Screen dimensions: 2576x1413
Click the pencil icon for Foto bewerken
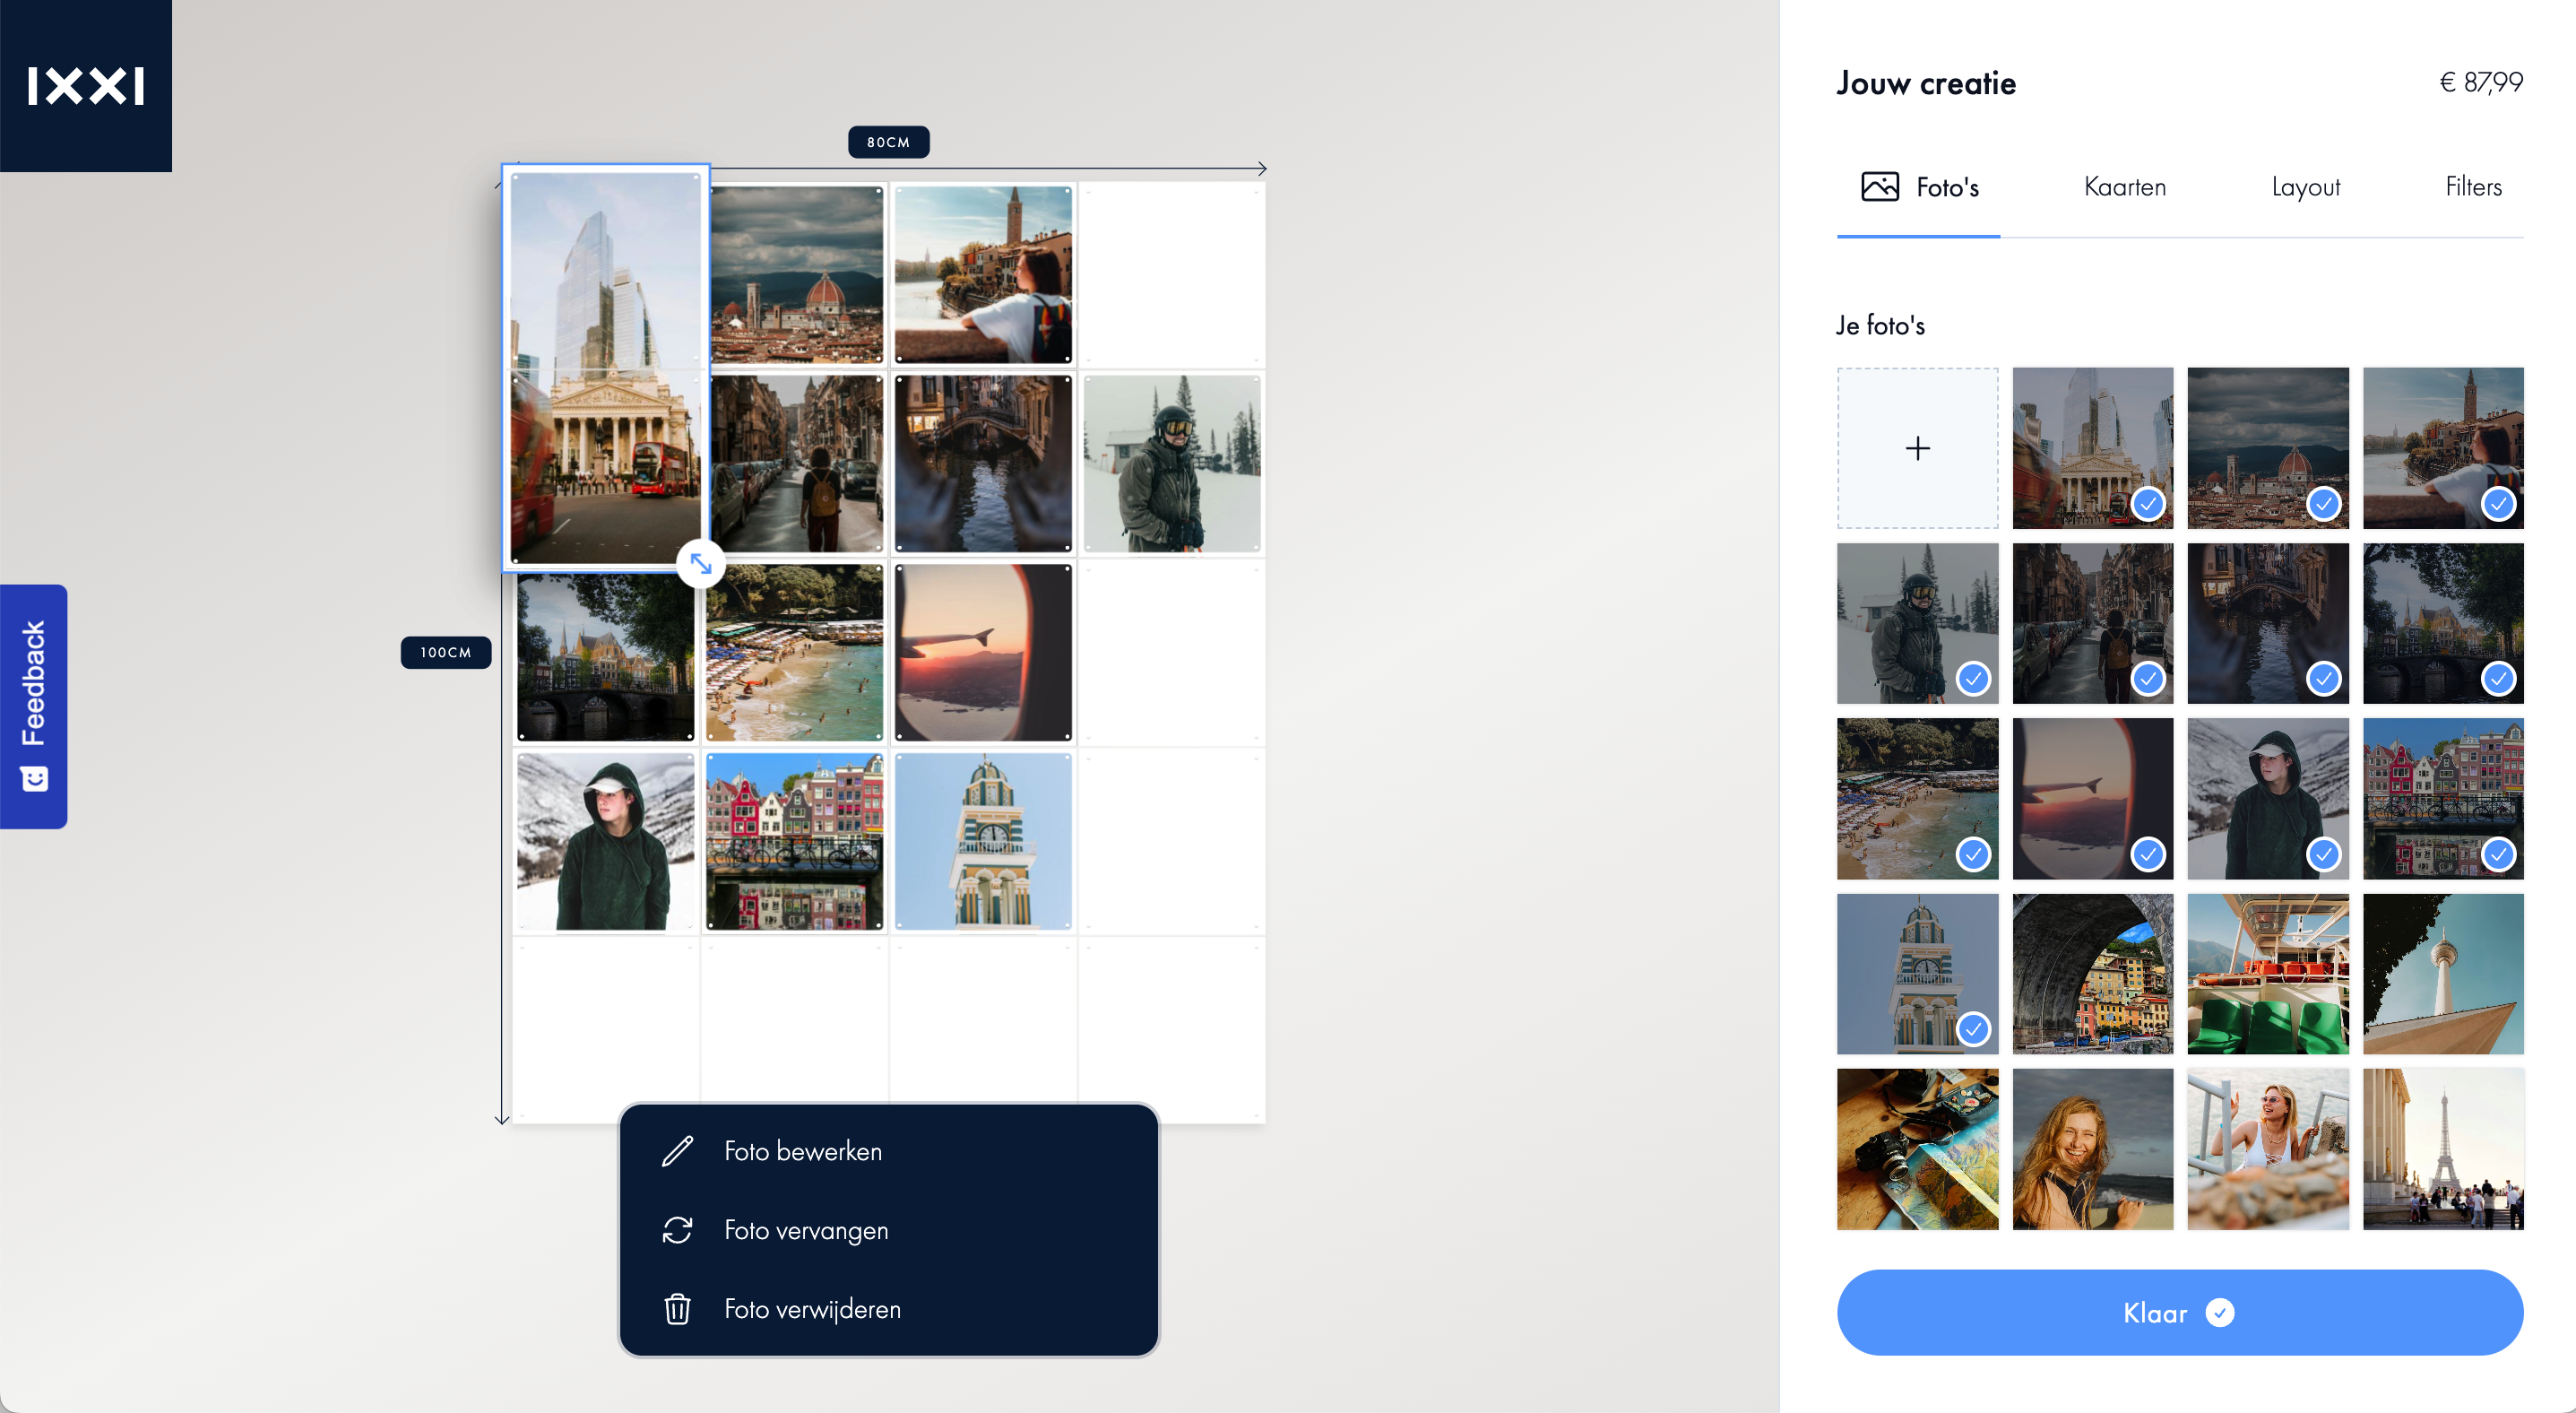click(677, 1151)
